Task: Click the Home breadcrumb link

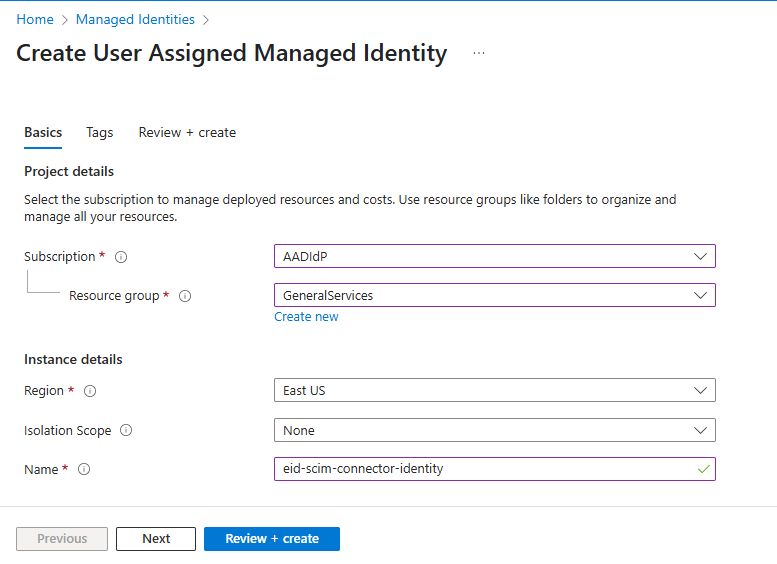Action: tap(35, 19)
